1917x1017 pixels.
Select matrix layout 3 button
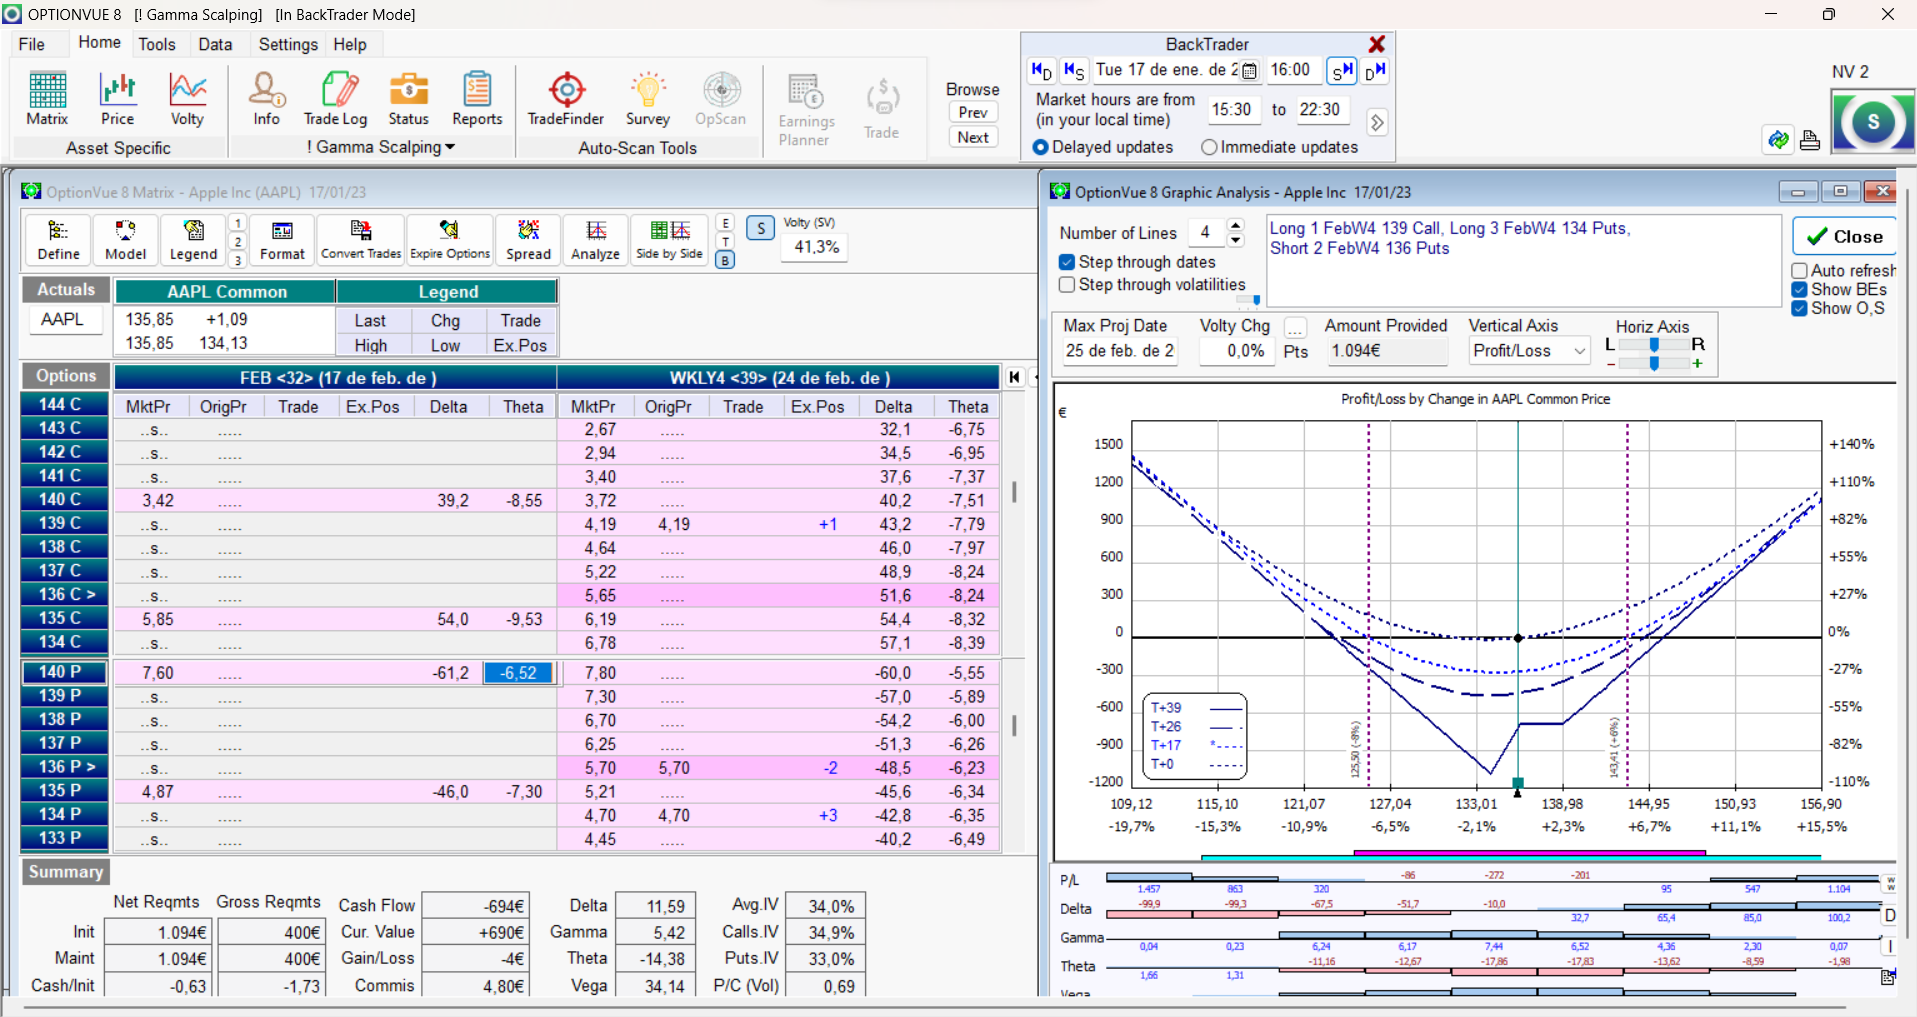(x=237, y=260)
